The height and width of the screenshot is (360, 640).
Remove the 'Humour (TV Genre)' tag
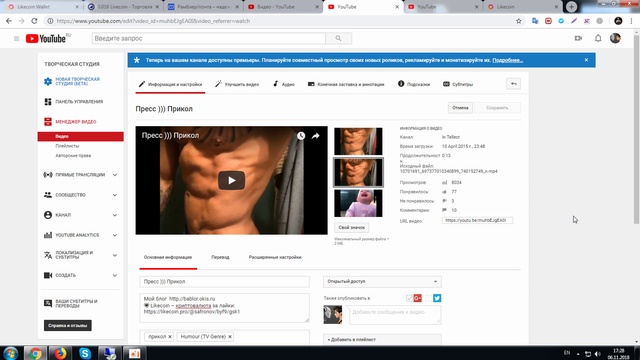230,337
